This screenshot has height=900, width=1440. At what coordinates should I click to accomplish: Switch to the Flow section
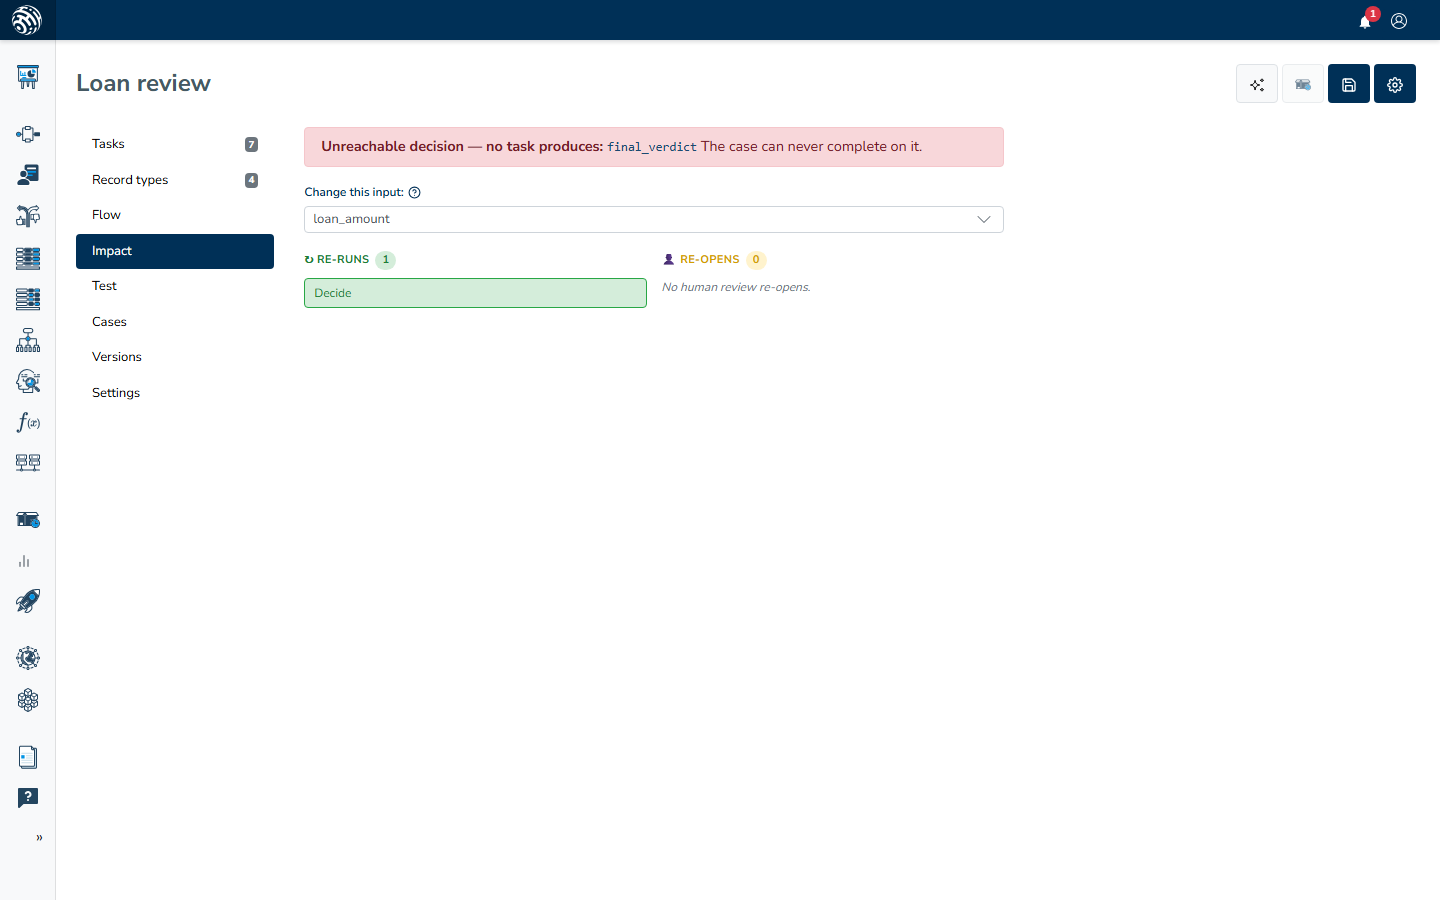[175, 215]
